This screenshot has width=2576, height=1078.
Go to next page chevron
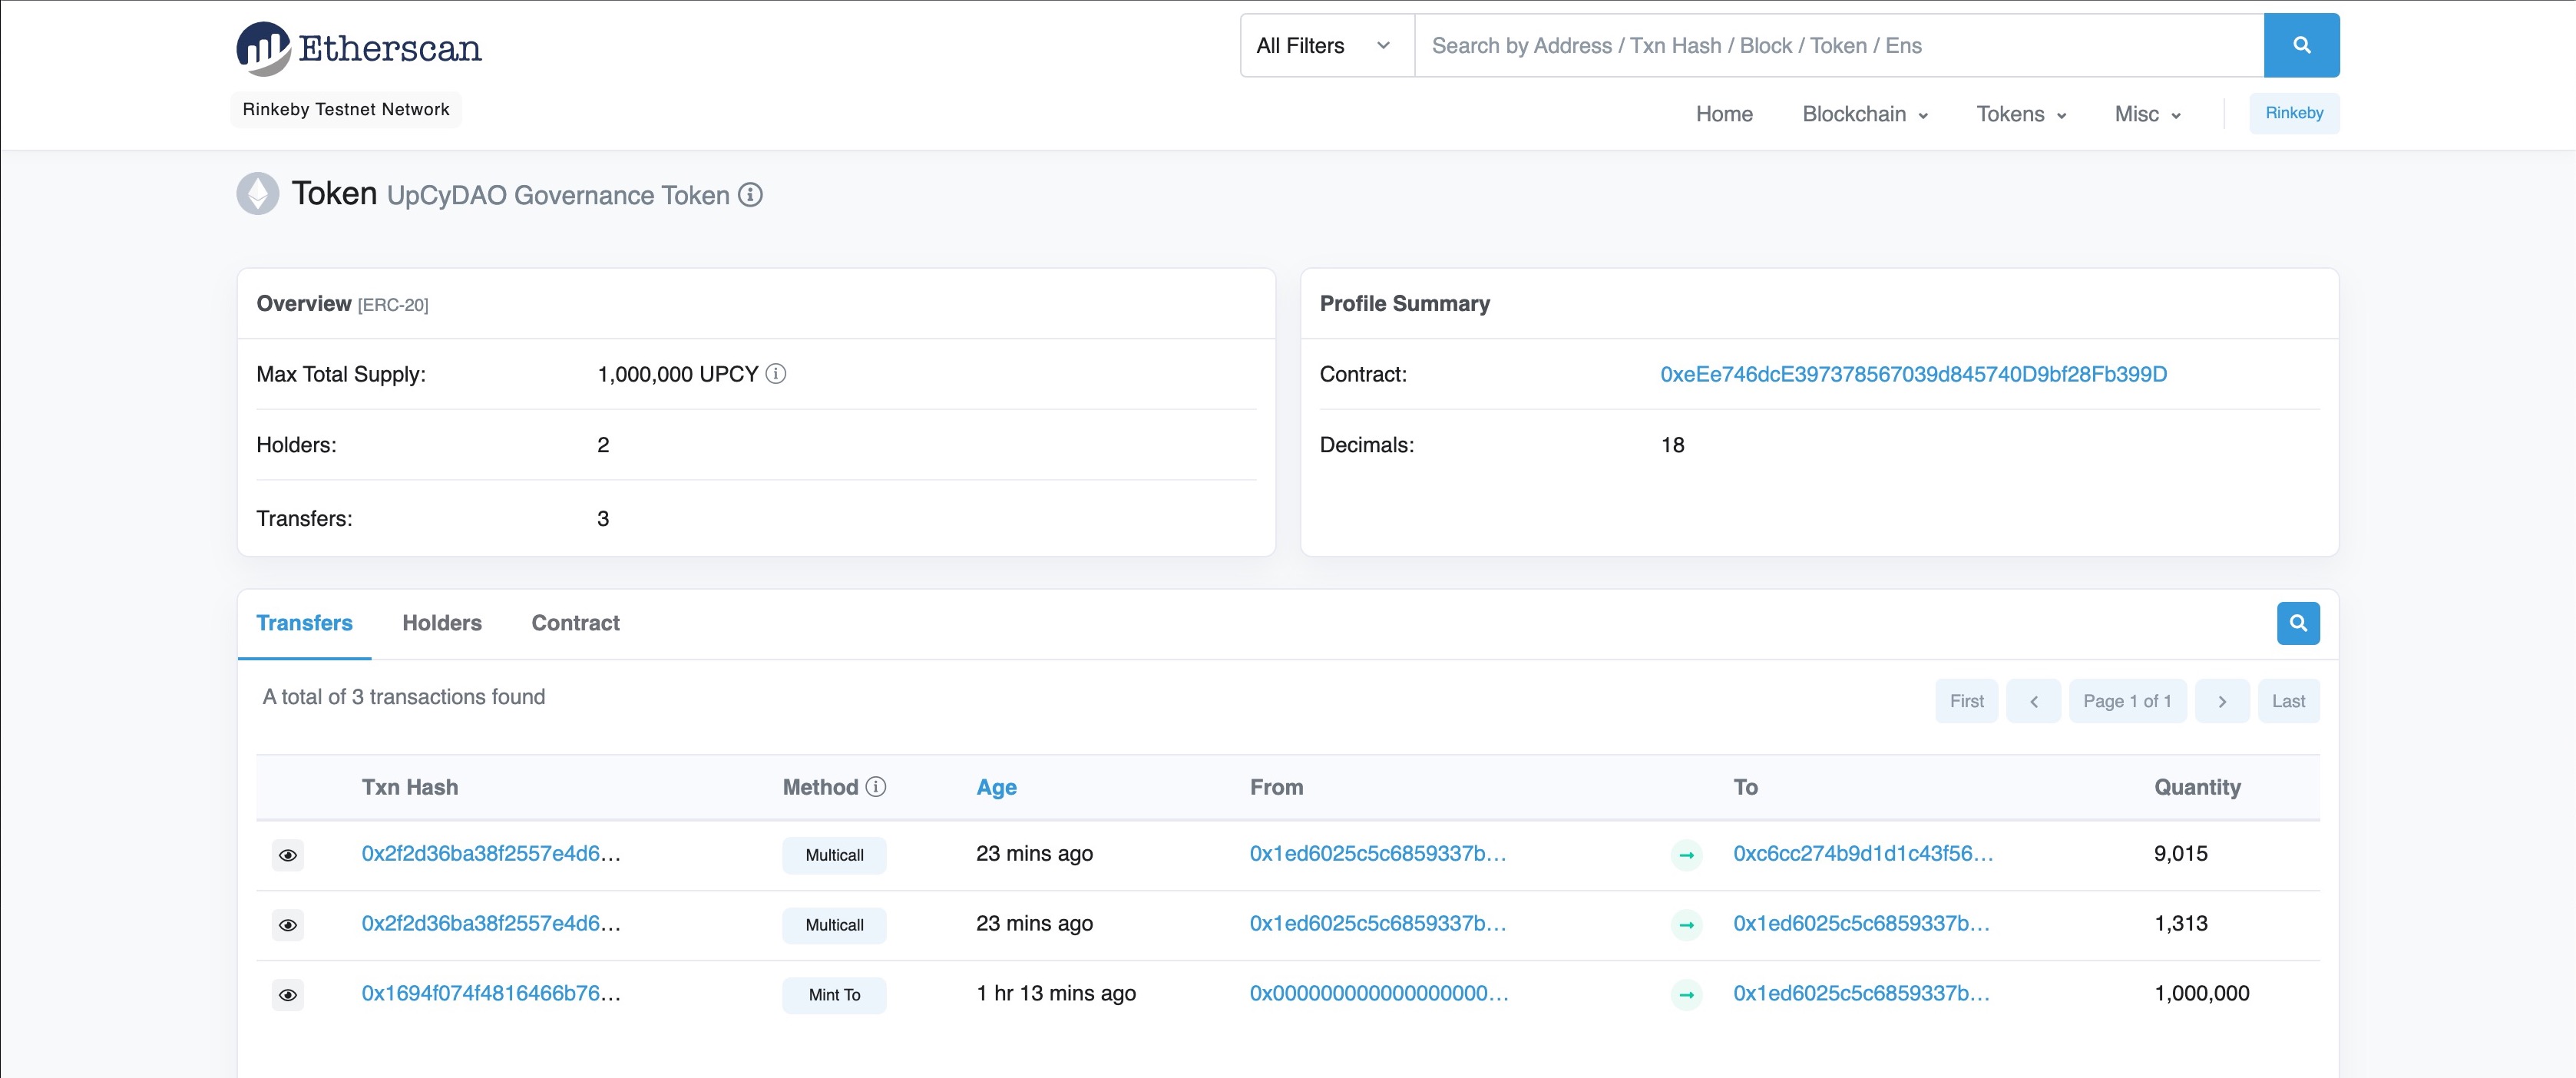(2221, 701)
